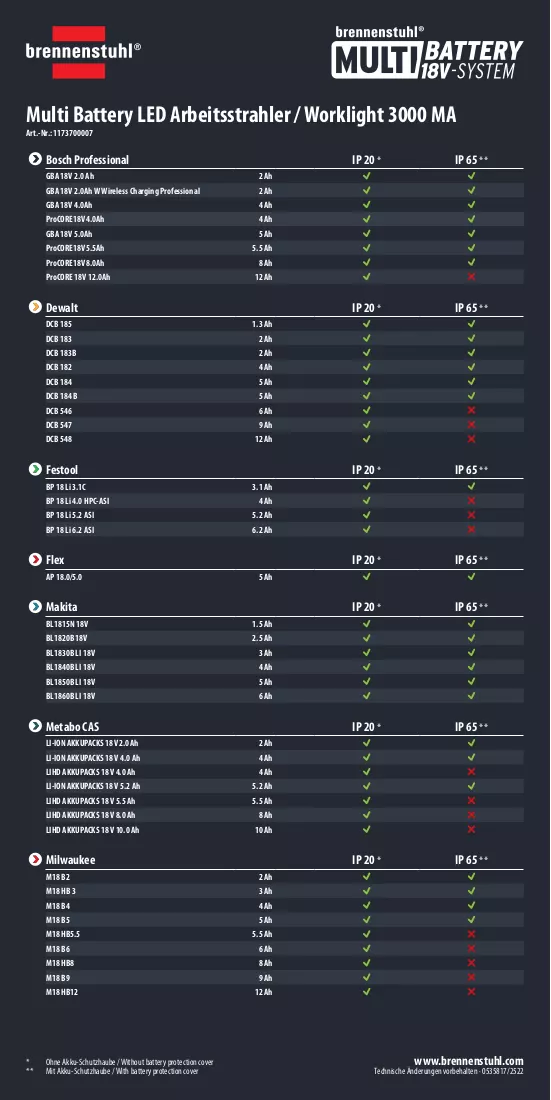The height and width of the screenshot is (1100, 551).
Task: Click the IP 65 column header under Bosch Professional
Action: pyautogui.click(x=472, y=160)
